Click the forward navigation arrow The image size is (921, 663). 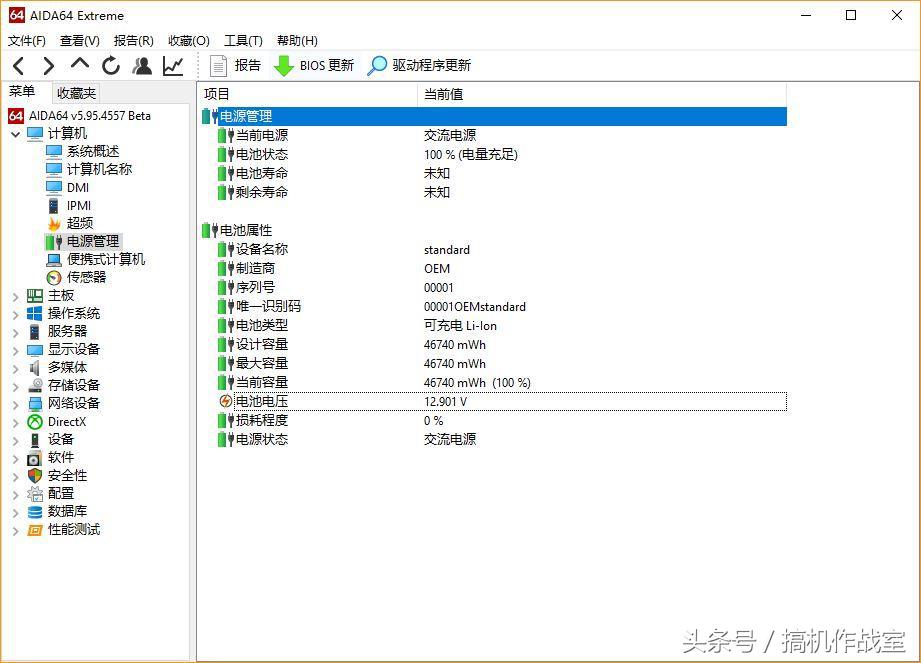pyautogui.click(x=47, y=64)
